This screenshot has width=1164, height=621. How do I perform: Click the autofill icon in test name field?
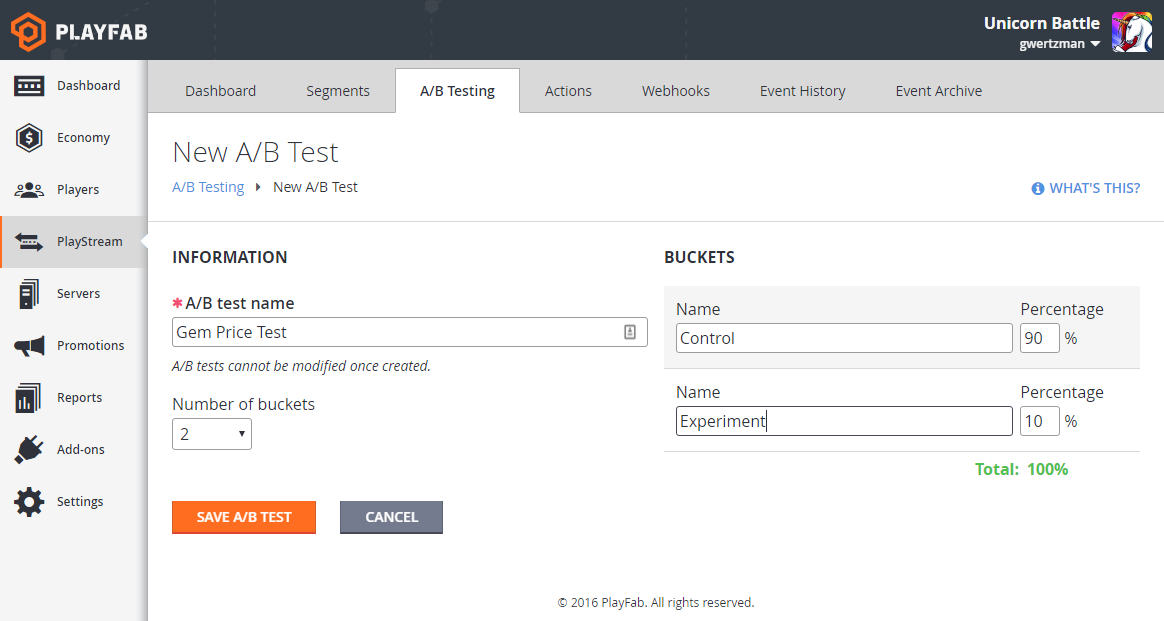click(630, 332)
